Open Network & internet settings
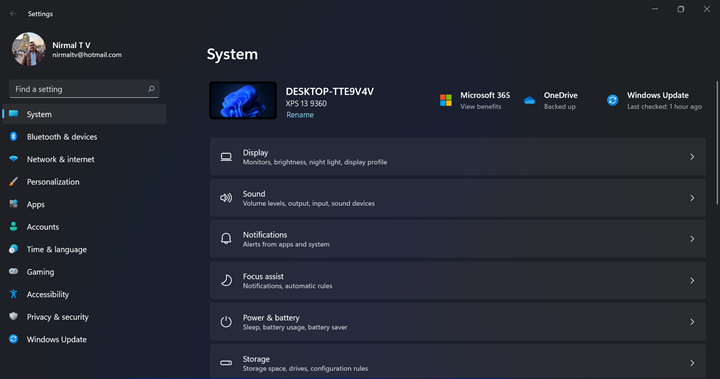 point(60,159)
